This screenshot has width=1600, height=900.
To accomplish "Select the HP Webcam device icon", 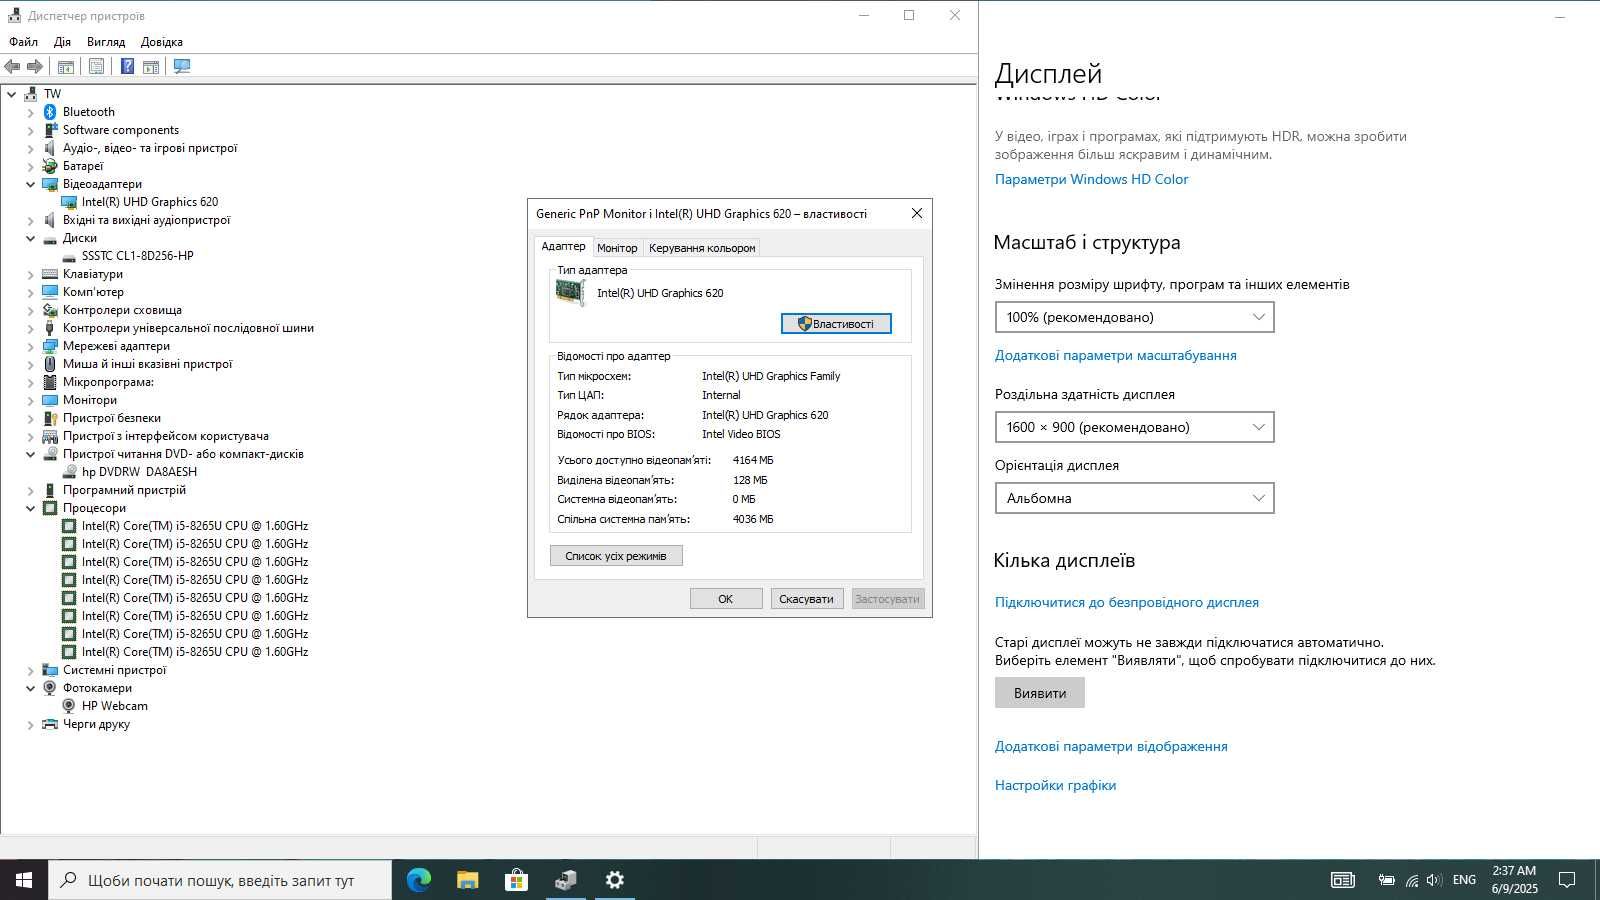I will click(x=69, y=706).
